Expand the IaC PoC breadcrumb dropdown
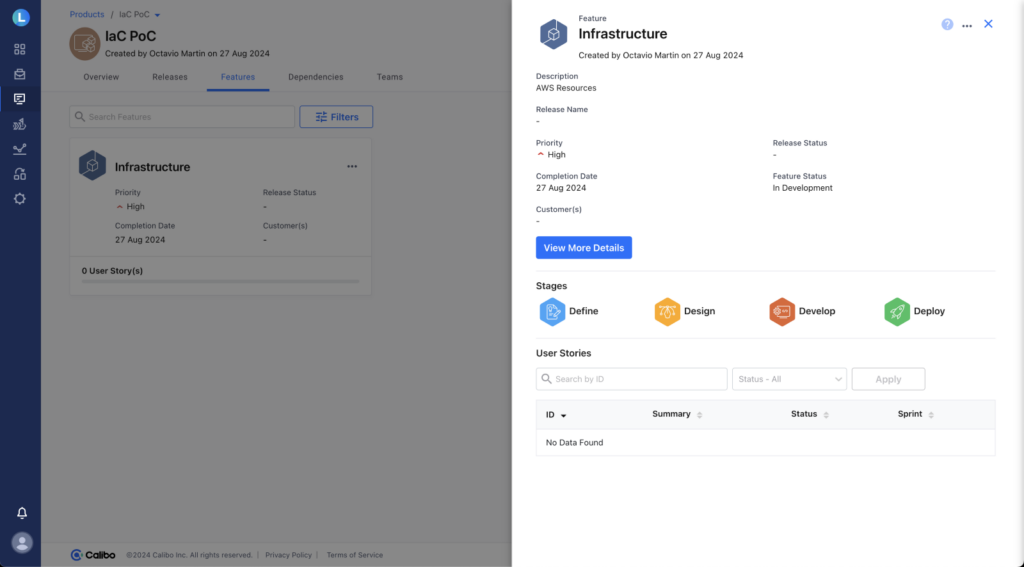 (157, 15)
